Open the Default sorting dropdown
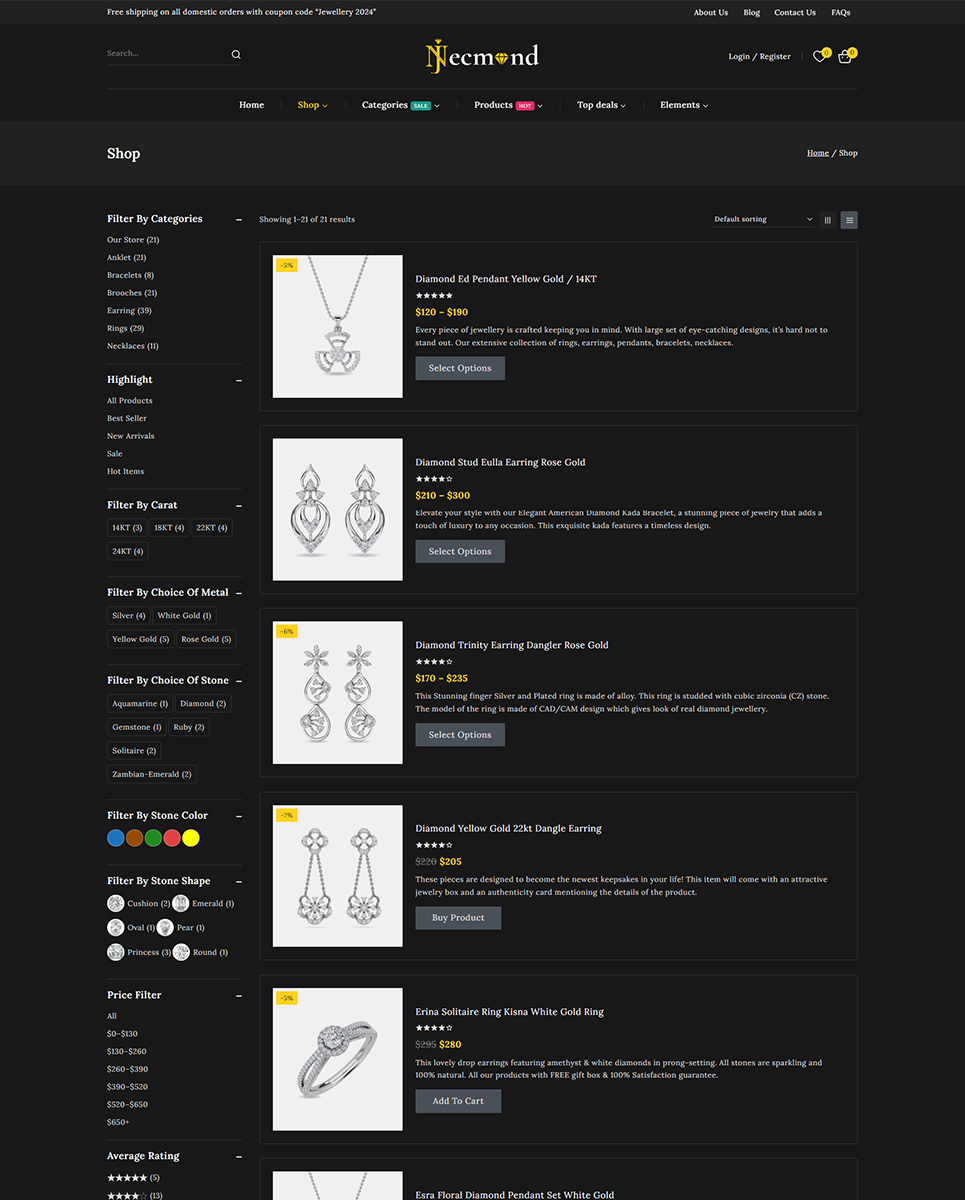Screen dimensions: 965x1200 [x=763, y=220]
